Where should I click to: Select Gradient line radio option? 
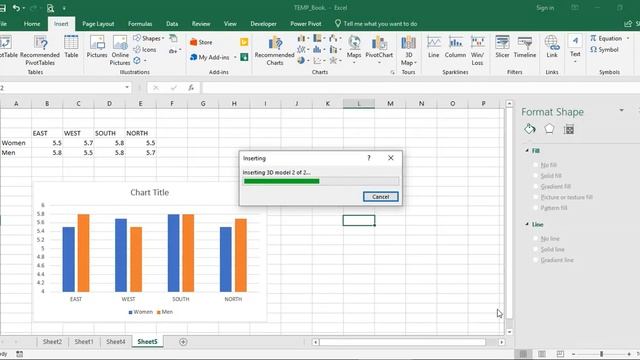click(536, 260)
